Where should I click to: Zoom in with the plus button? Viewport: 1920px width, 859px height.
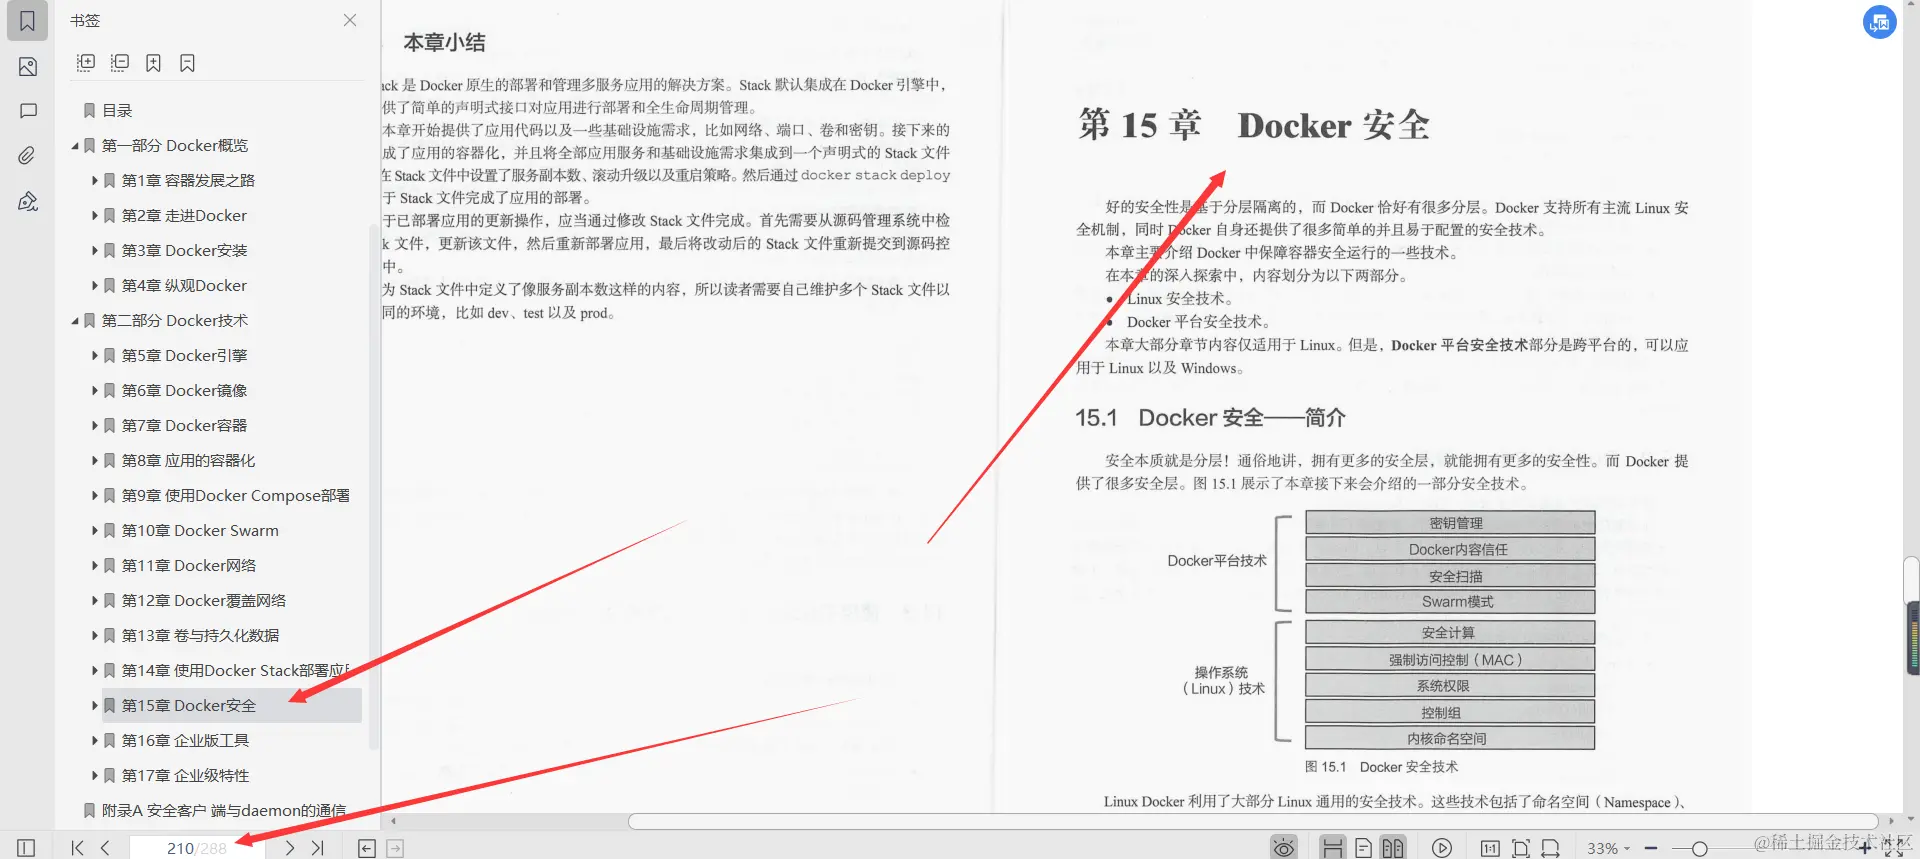[1864, 848]
